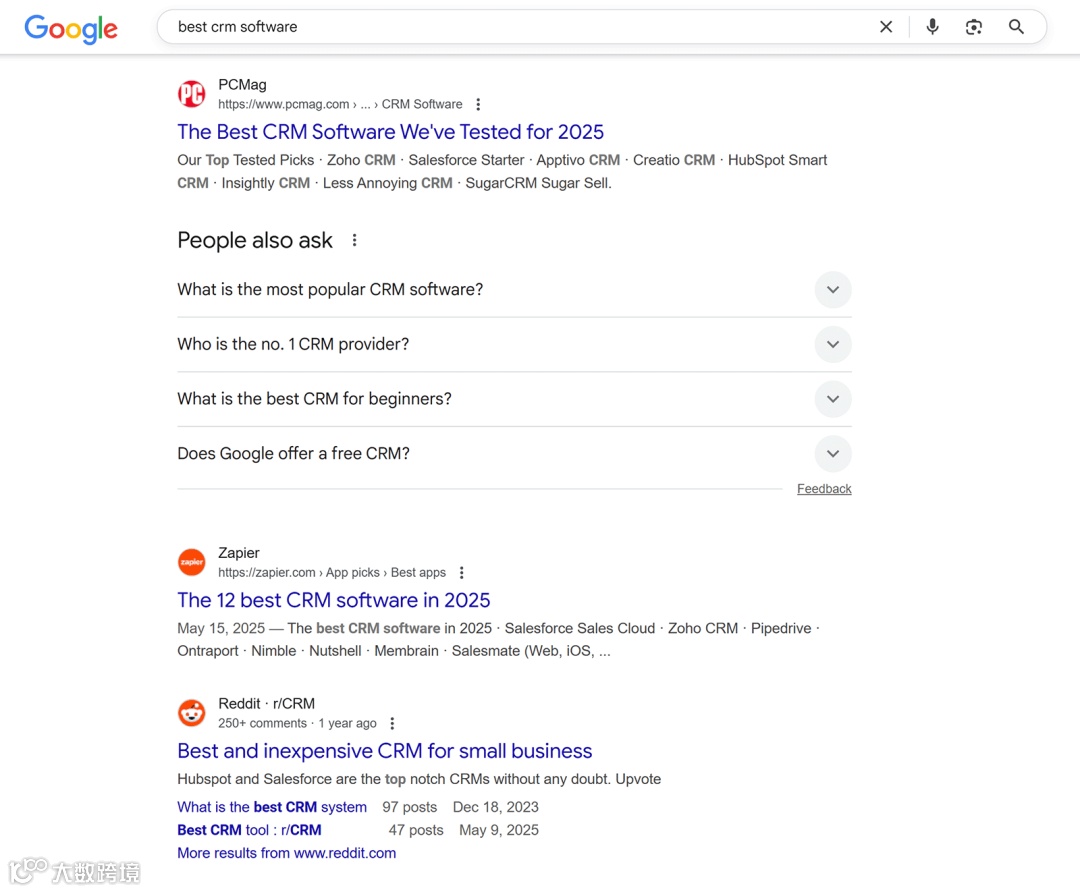This screenshot has height=892, width=1080.
Task: Click the PCMag site favicon
Action: 191,94
